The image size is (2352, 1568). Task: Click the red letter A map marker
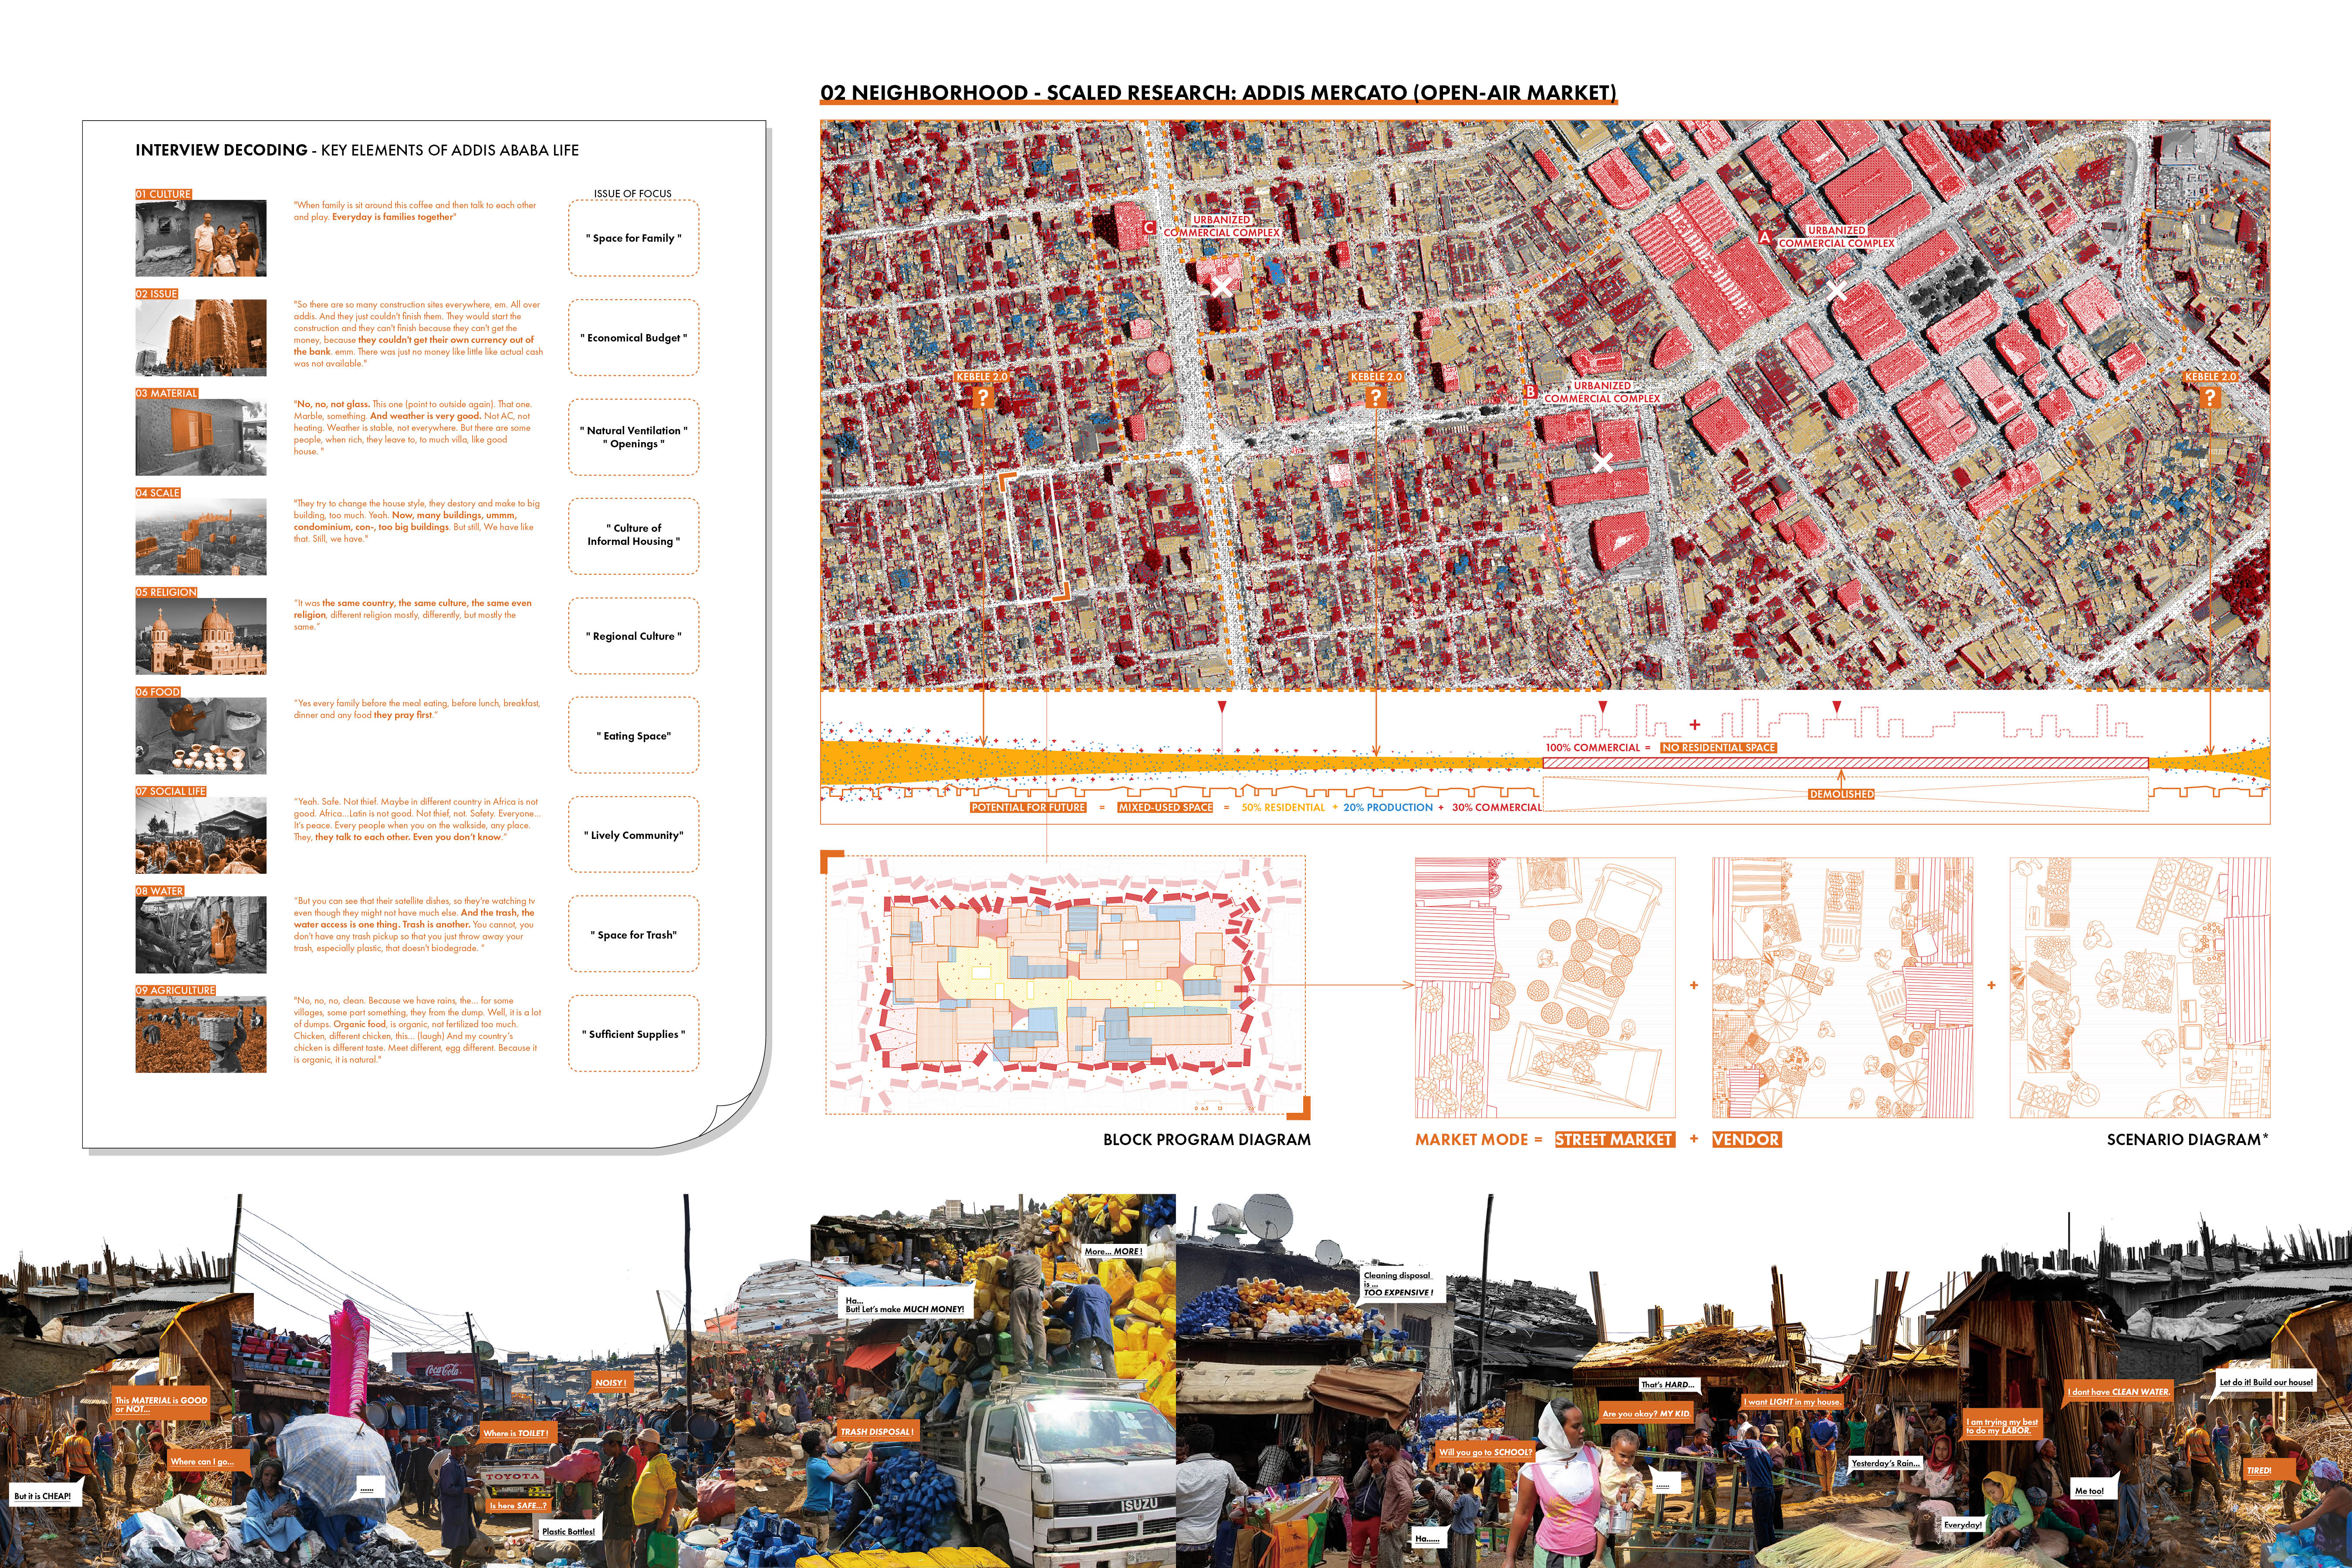[1765, 238]
